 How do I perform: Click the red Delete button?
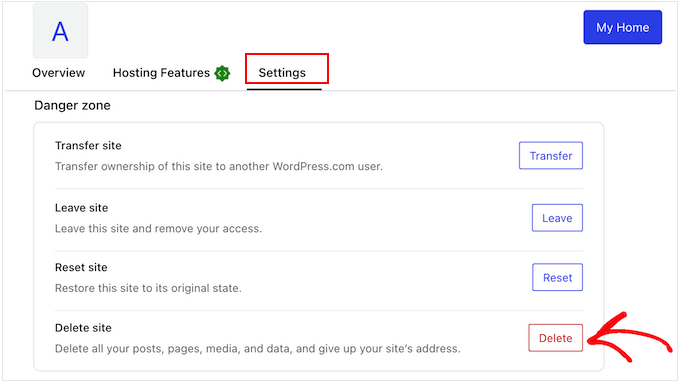pyautogui.click(x=556, y=338)
